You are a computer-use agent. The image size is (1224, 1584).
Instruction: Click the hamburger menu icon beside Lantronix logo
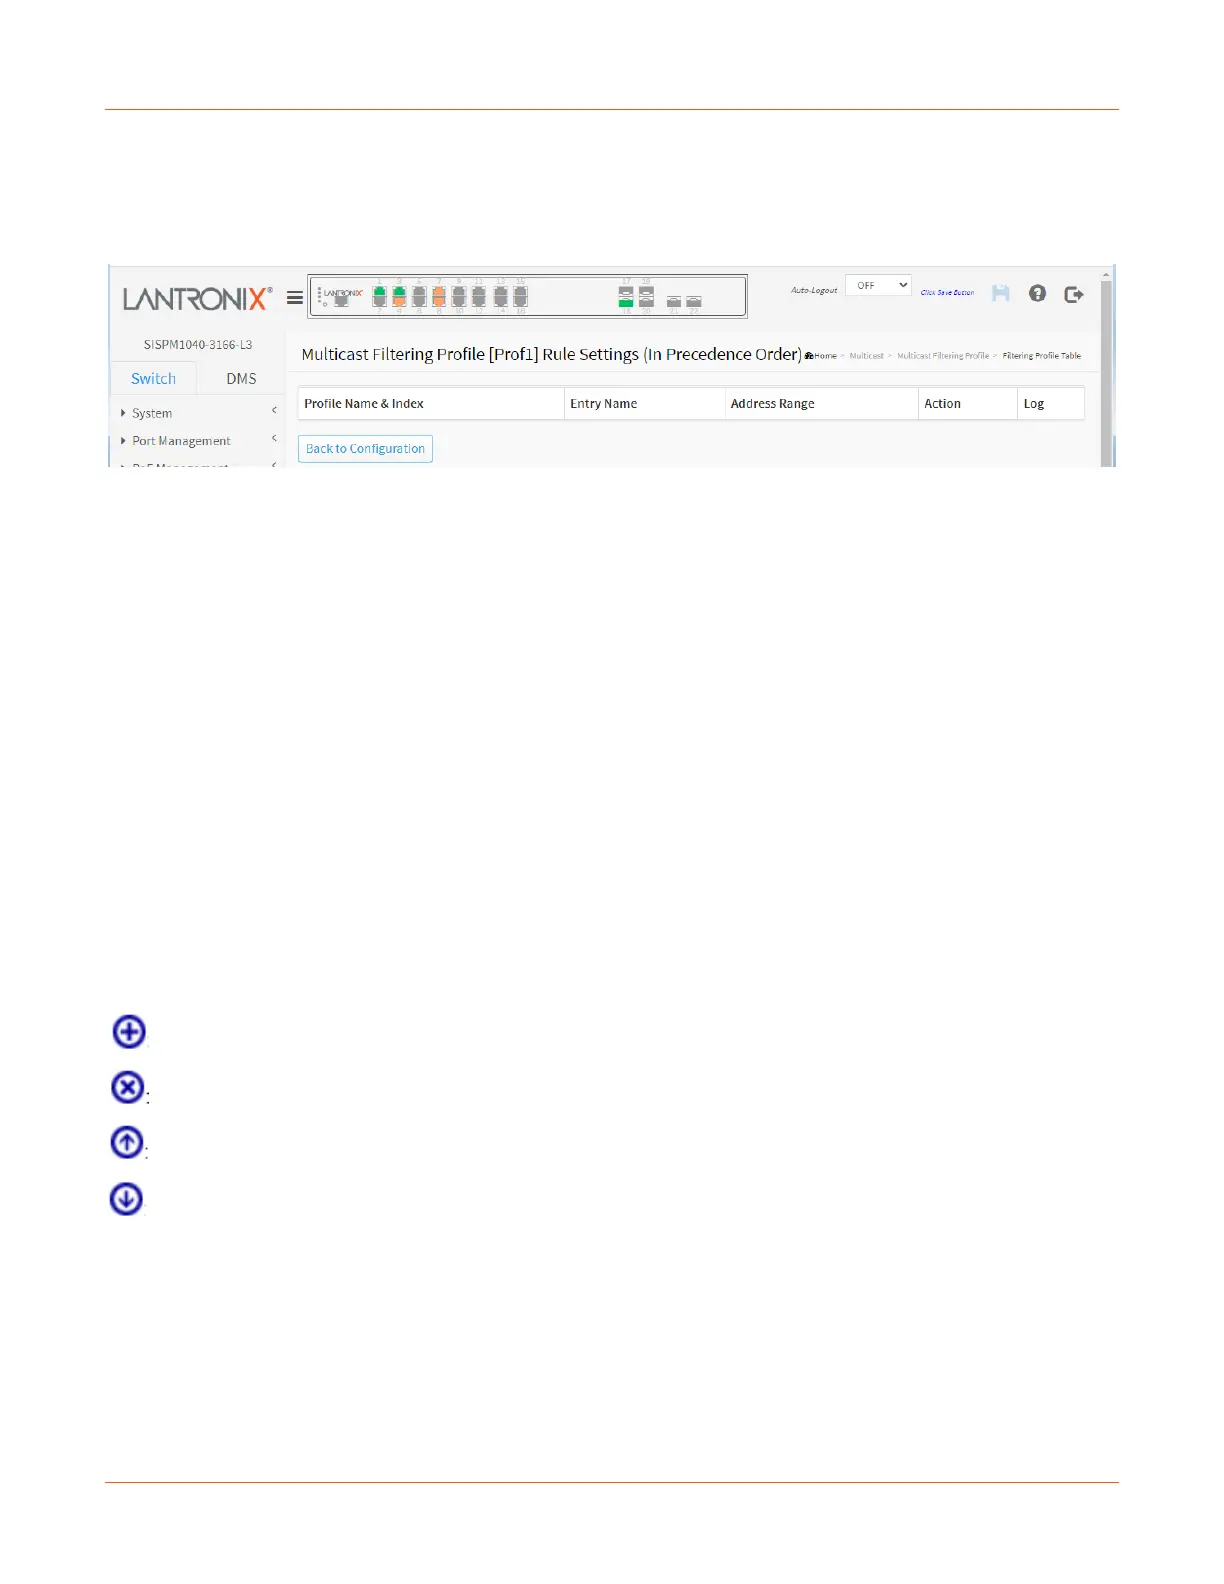[x=295, y=297]
